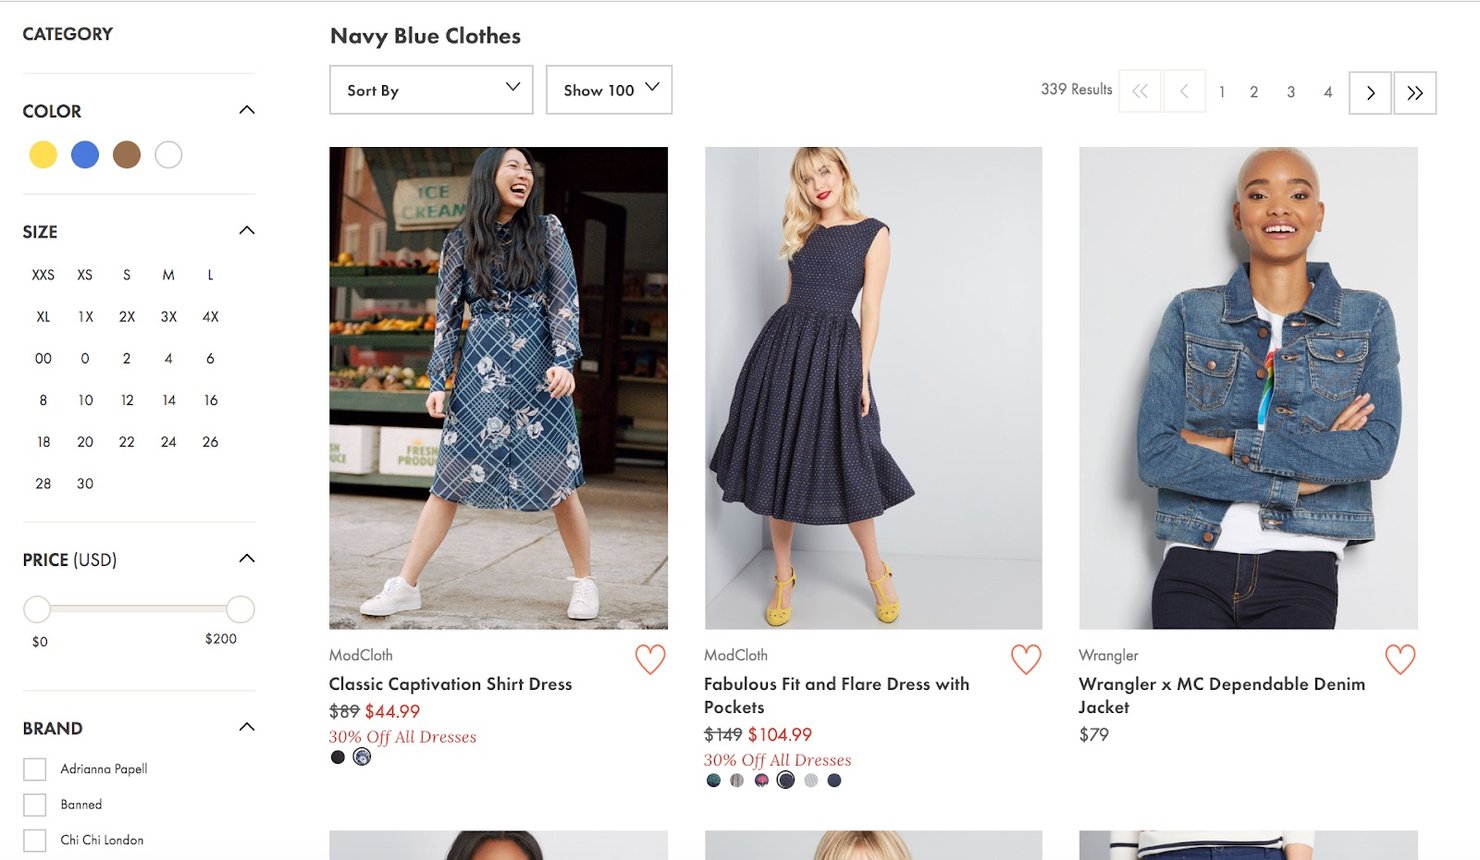Screen dimensions: 1480x860
Task: Select the blue color filter circle
Action: click(x=85, y=154)
